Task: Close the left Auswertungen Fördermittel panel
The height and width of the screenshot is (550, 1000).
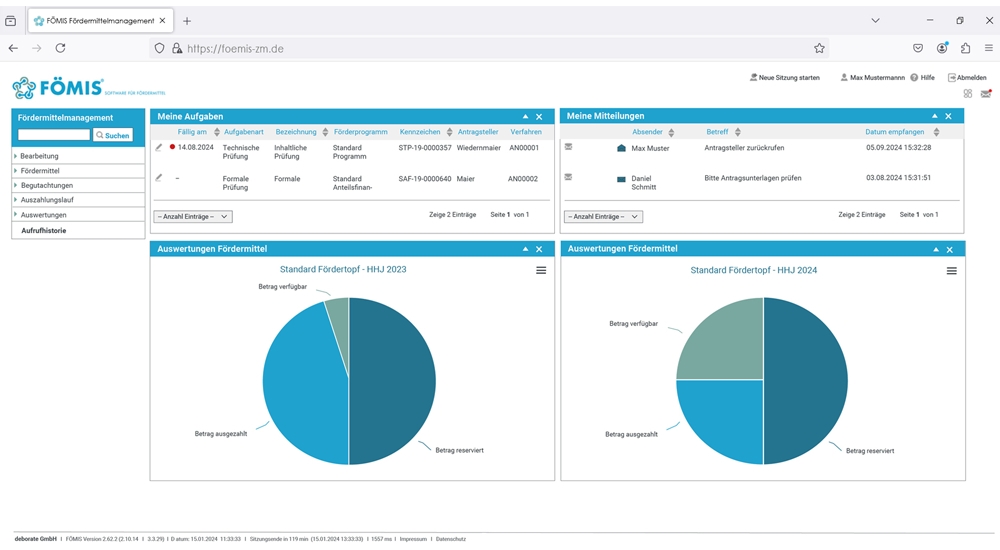Action: point(539,249)
